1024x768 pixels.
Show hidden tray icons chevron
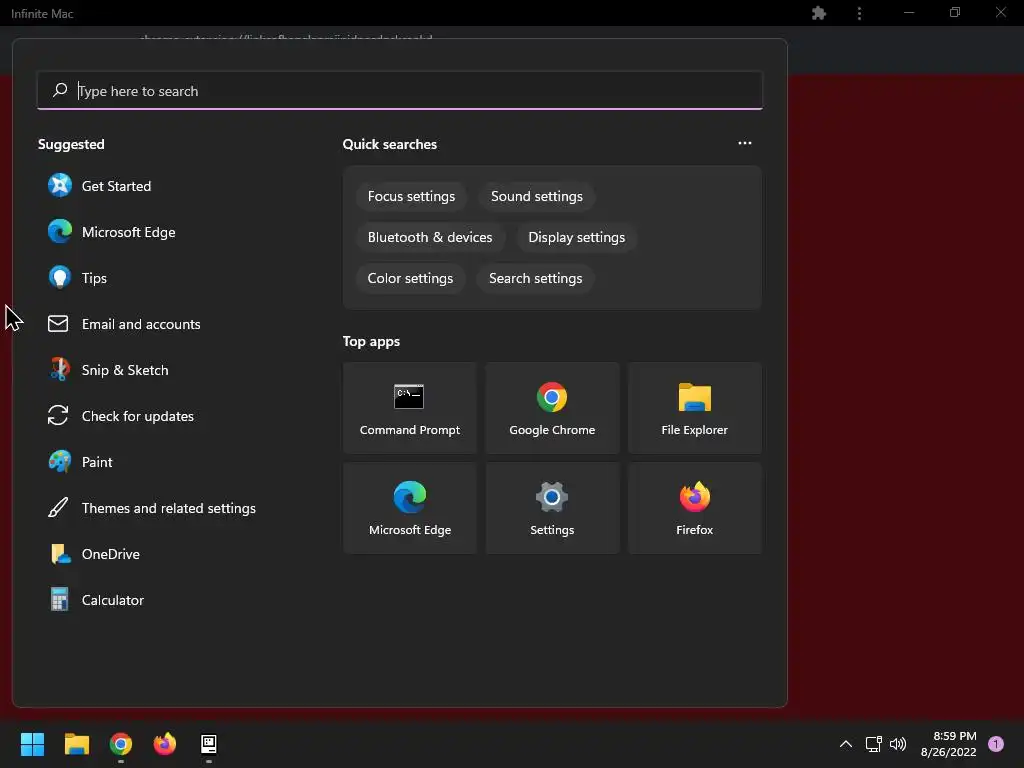(846, 744)
